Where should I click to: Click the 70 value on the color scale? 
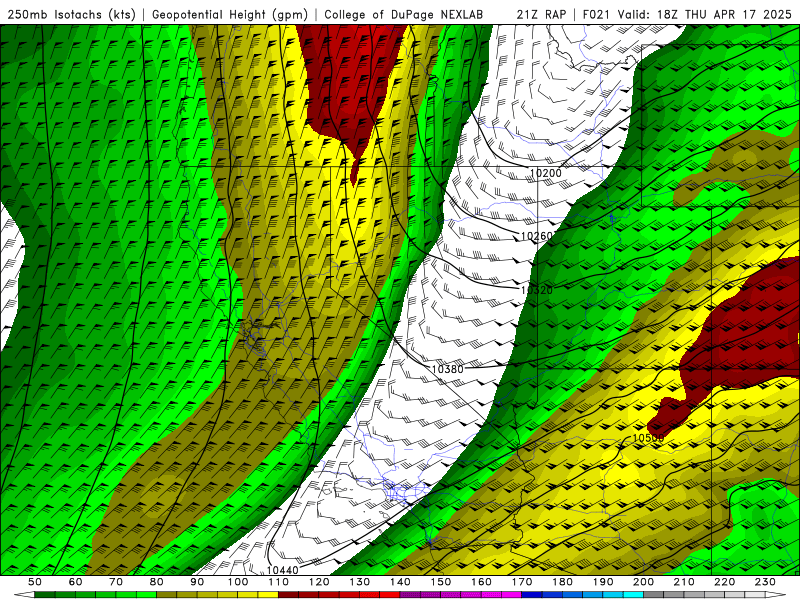(116, 582)
